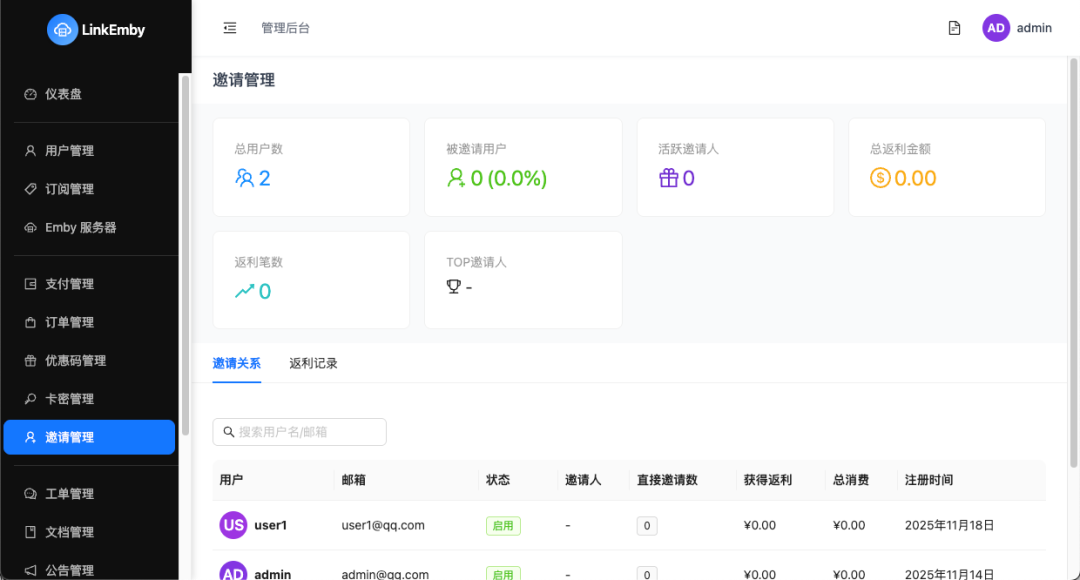Switch to the 返利记录 tab

tap(313, 364)
